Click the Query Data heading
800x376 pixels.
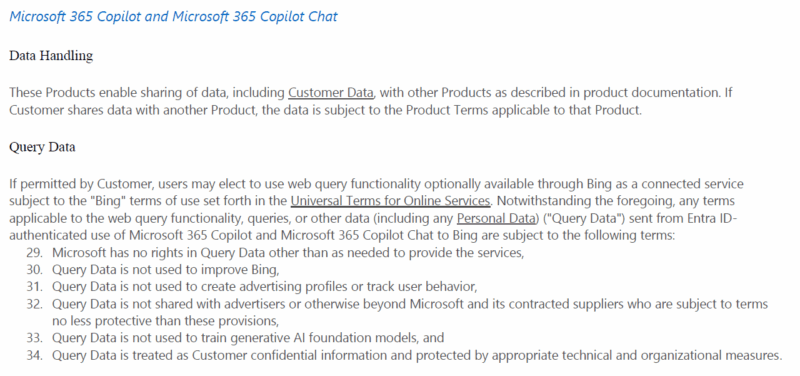pos(42,147)
